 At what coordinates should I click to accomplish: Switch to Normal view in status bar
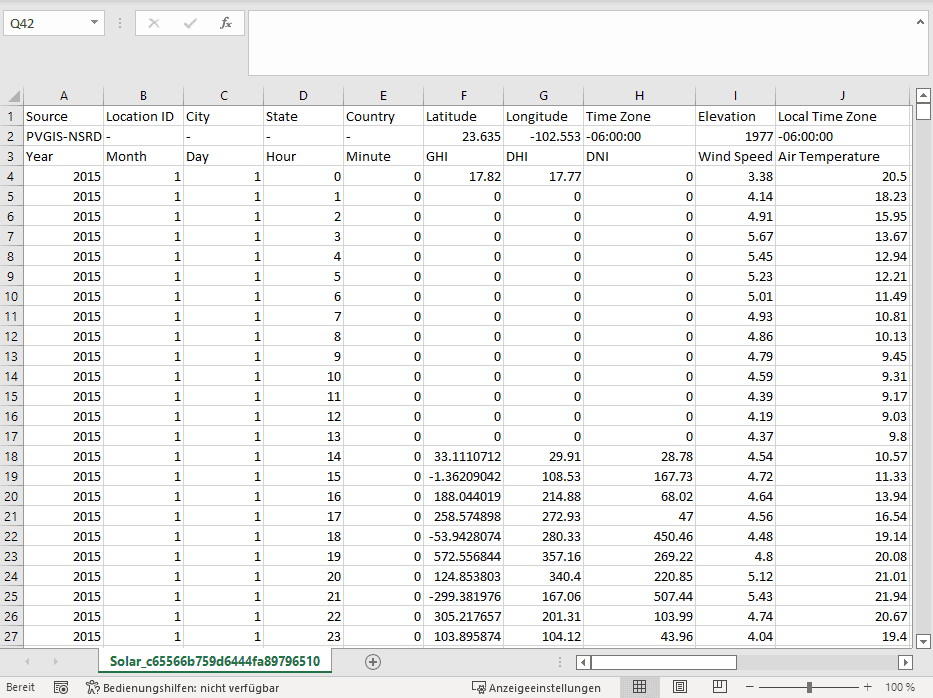639,687
